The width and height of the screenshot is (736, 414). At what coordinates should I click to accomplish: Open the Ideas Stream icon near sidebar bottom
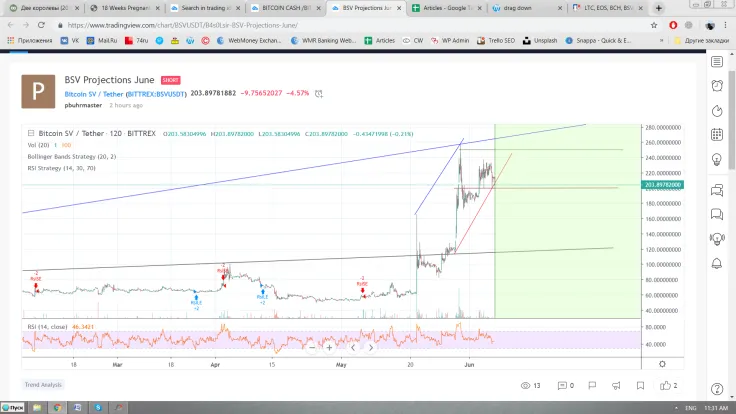click(x=717, y=238)
